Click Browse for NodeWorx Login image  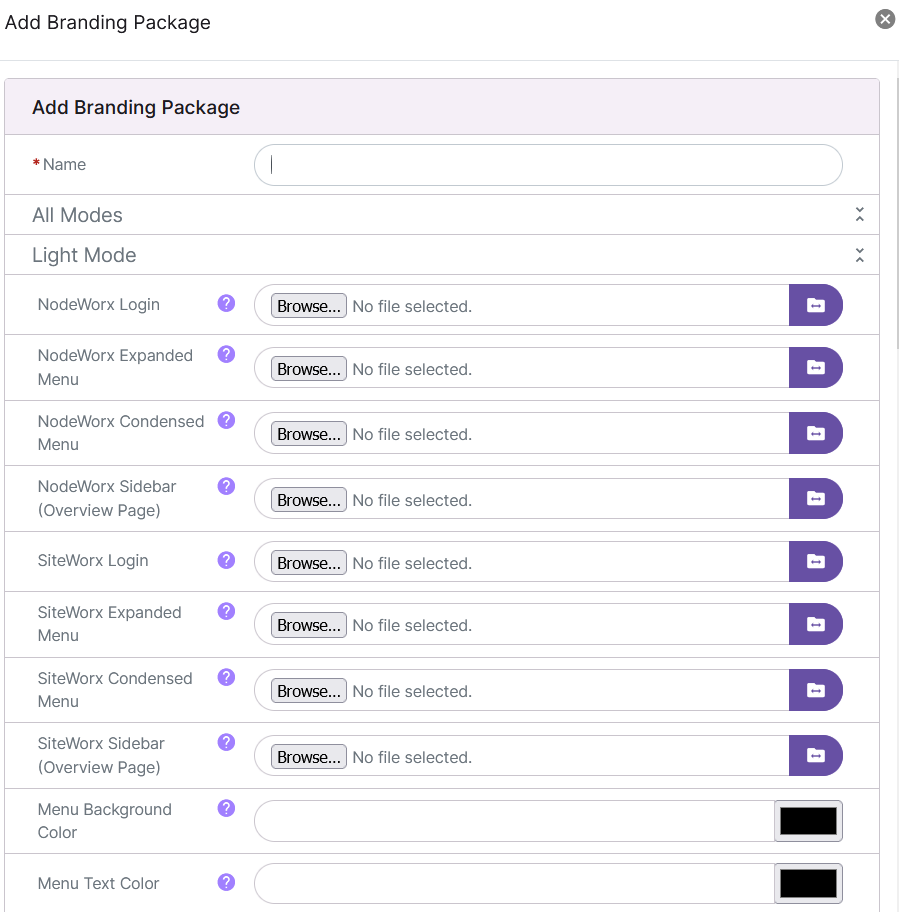[x=308, y=306]
